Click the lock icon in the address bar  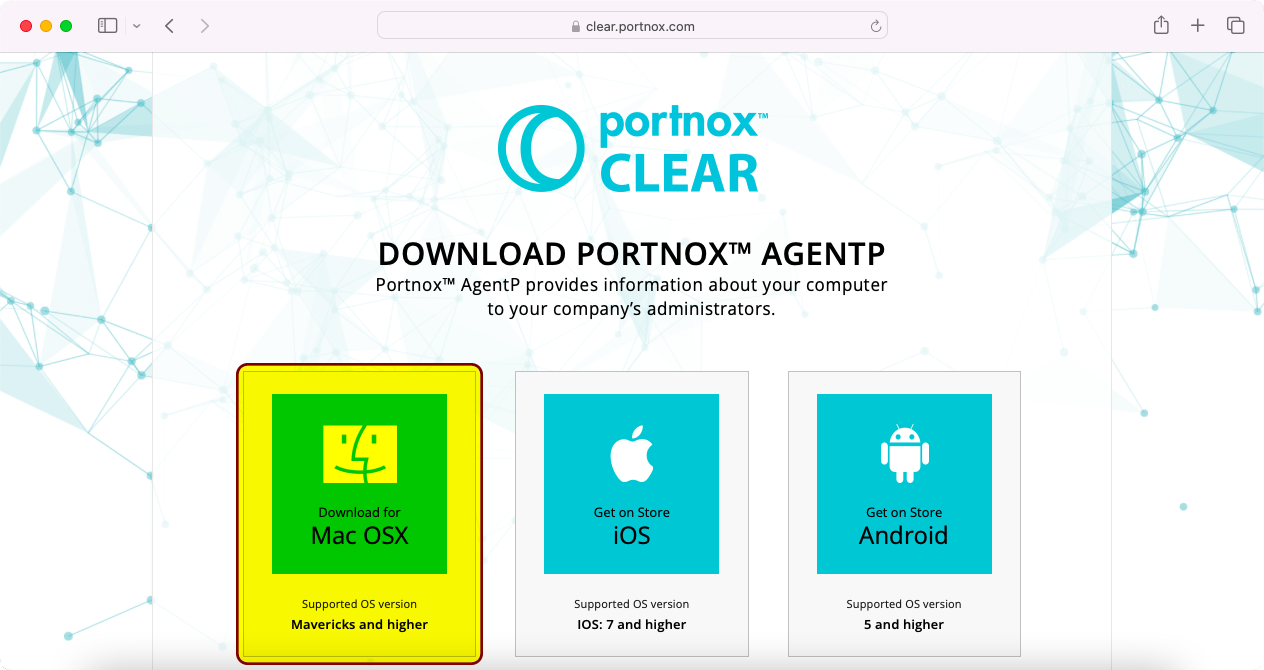(575, 27)
